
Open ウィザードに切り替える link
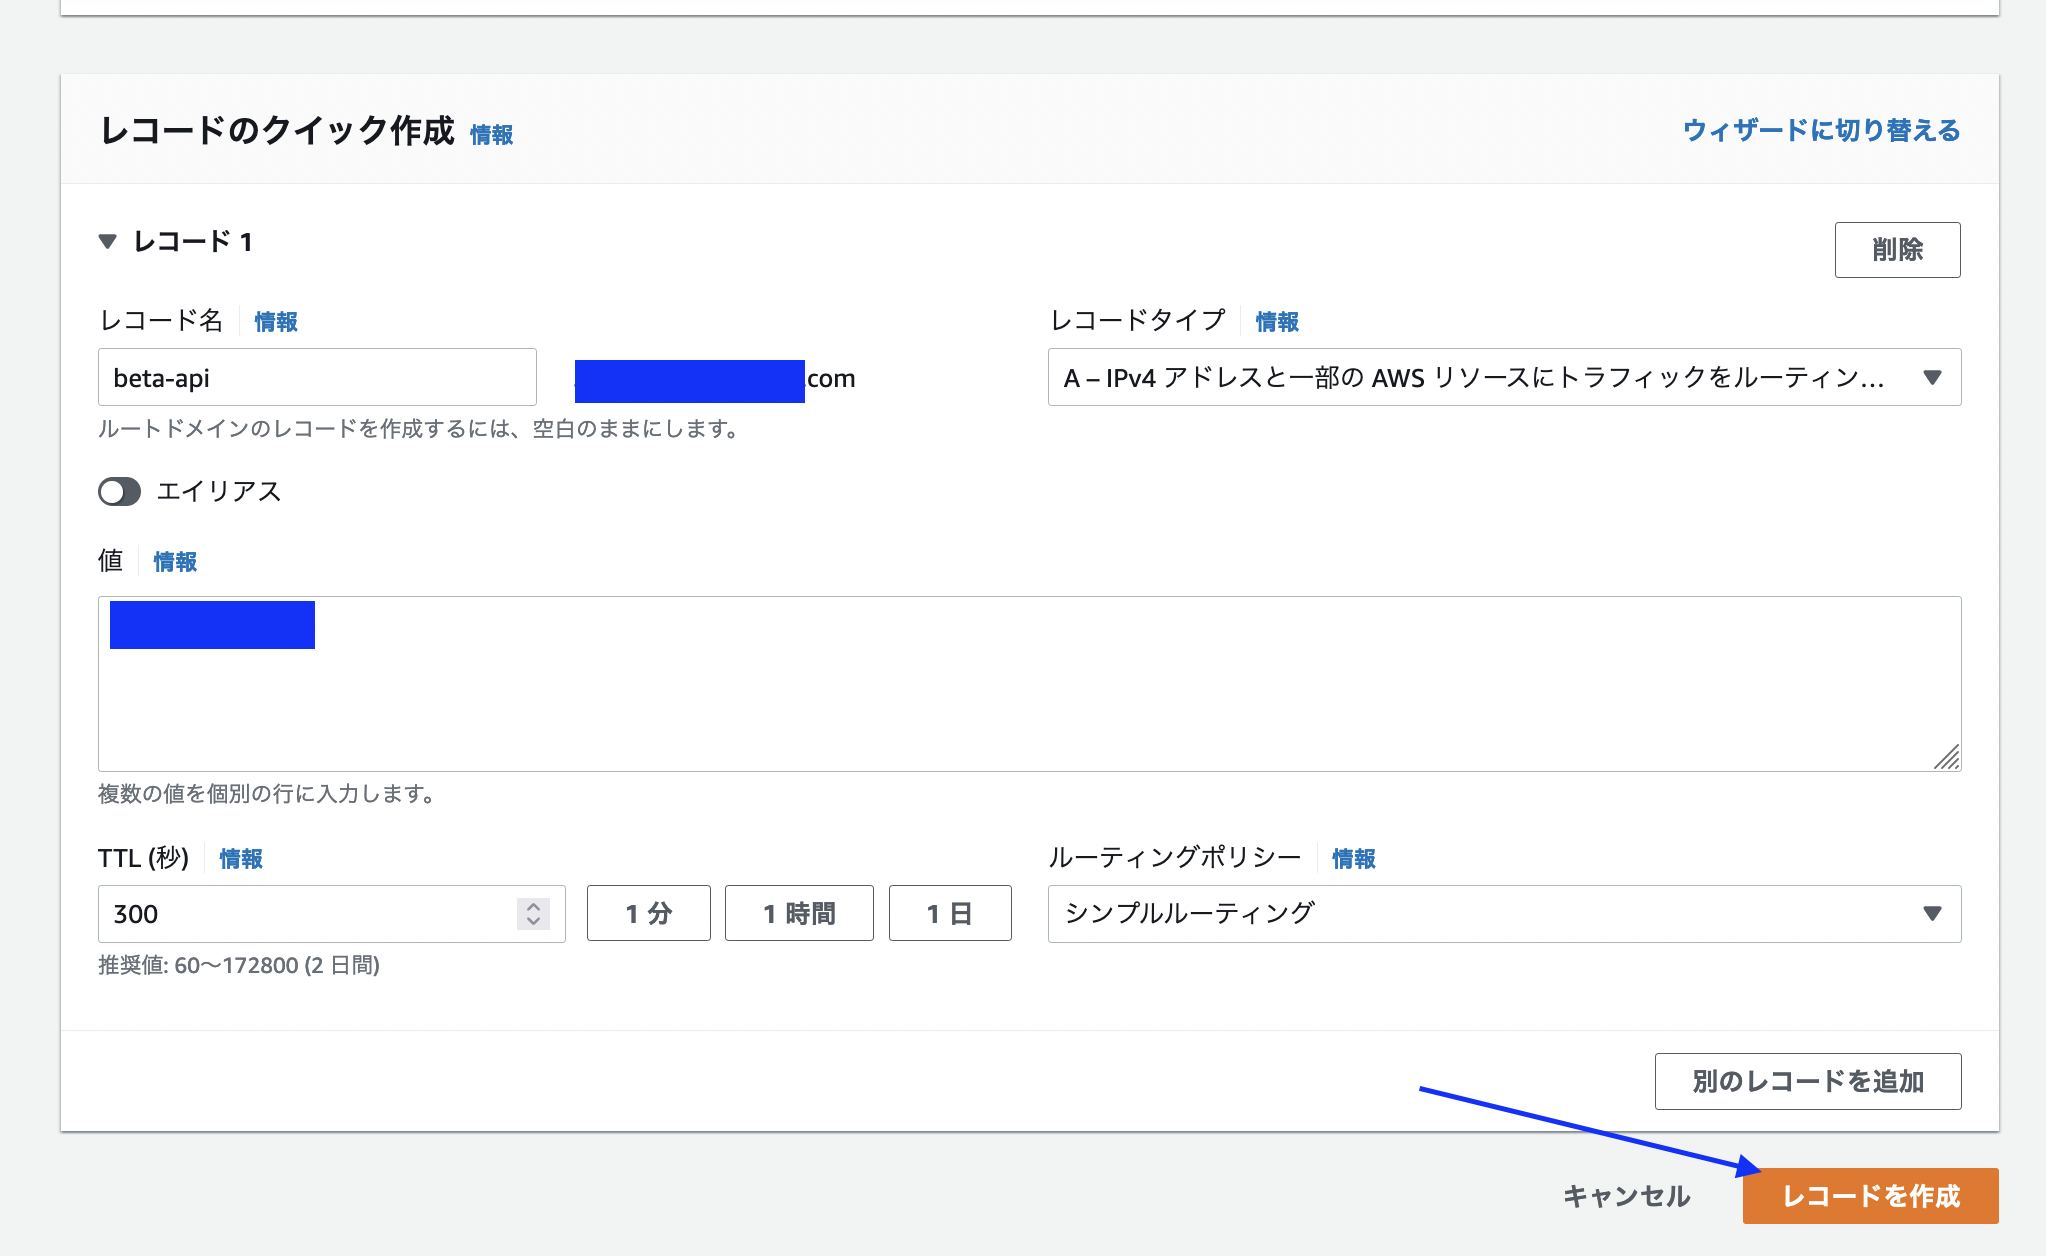(x=1820, y=130)
